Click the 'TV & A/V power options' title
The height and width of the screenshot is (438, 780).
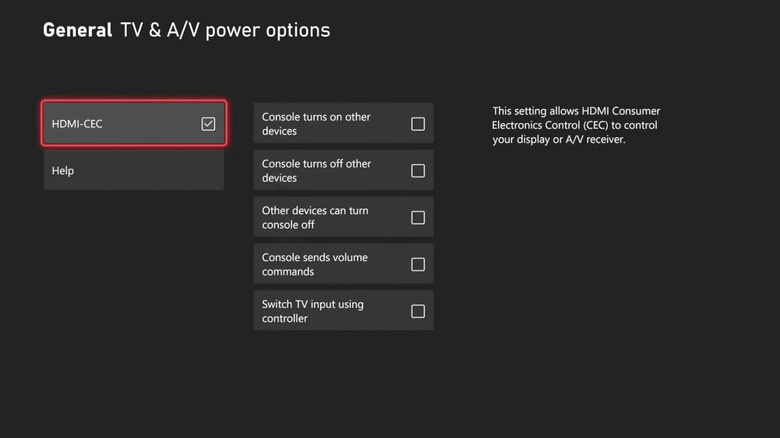(225, 30)
